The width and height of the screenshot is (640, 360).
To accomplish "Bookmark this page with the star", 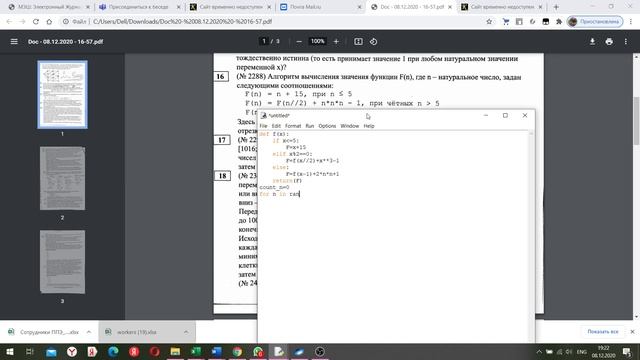I will 489,22.
